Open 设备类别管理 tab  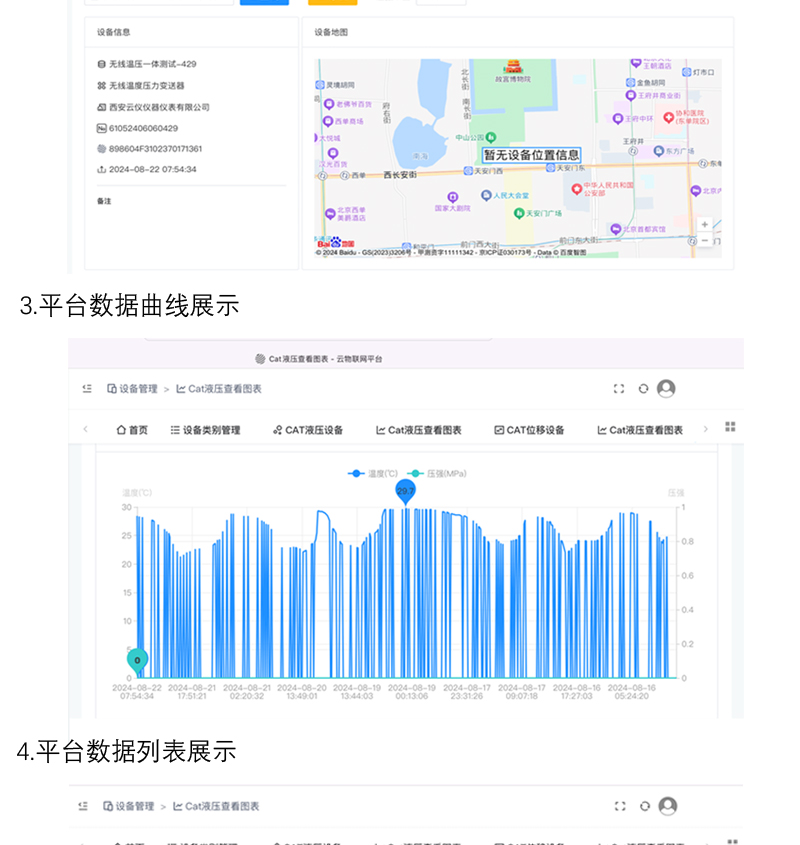tap(205, 430)
